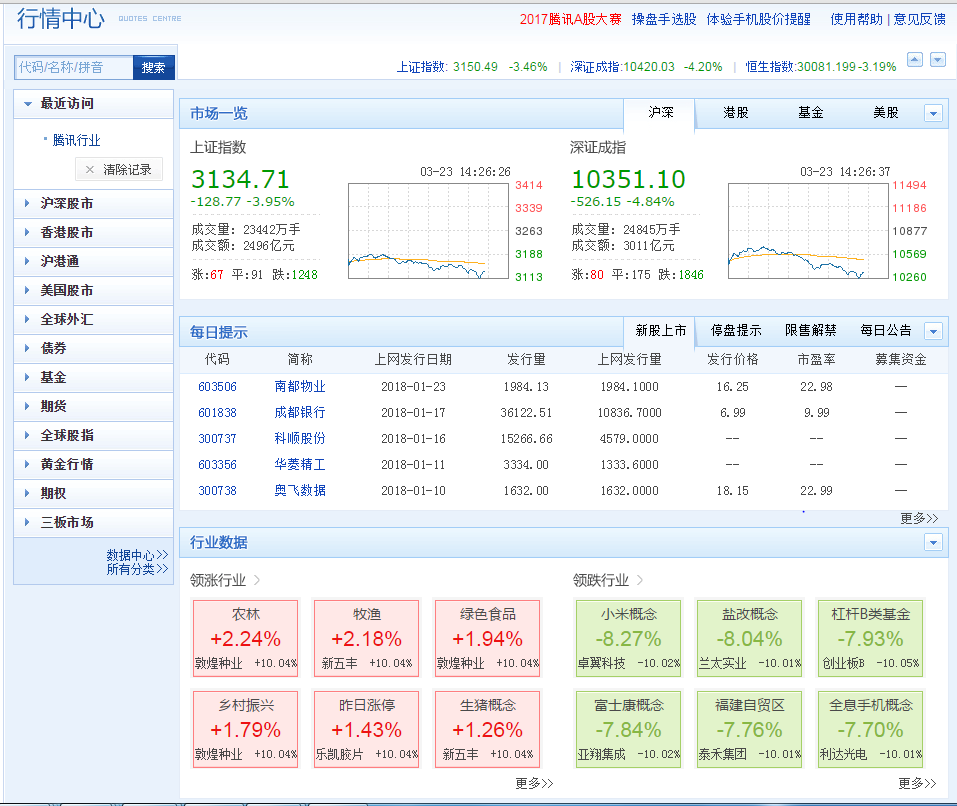
Task: Select the green 小米概念 -8.27% tile
Action: [x=628, y=636]
